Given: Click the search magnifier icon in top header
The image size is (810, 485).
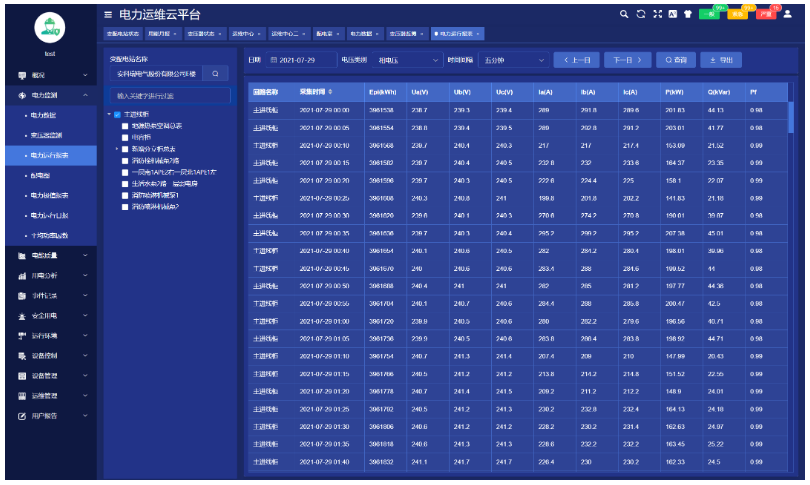Looking at the screenshot, I should [625, 15].
